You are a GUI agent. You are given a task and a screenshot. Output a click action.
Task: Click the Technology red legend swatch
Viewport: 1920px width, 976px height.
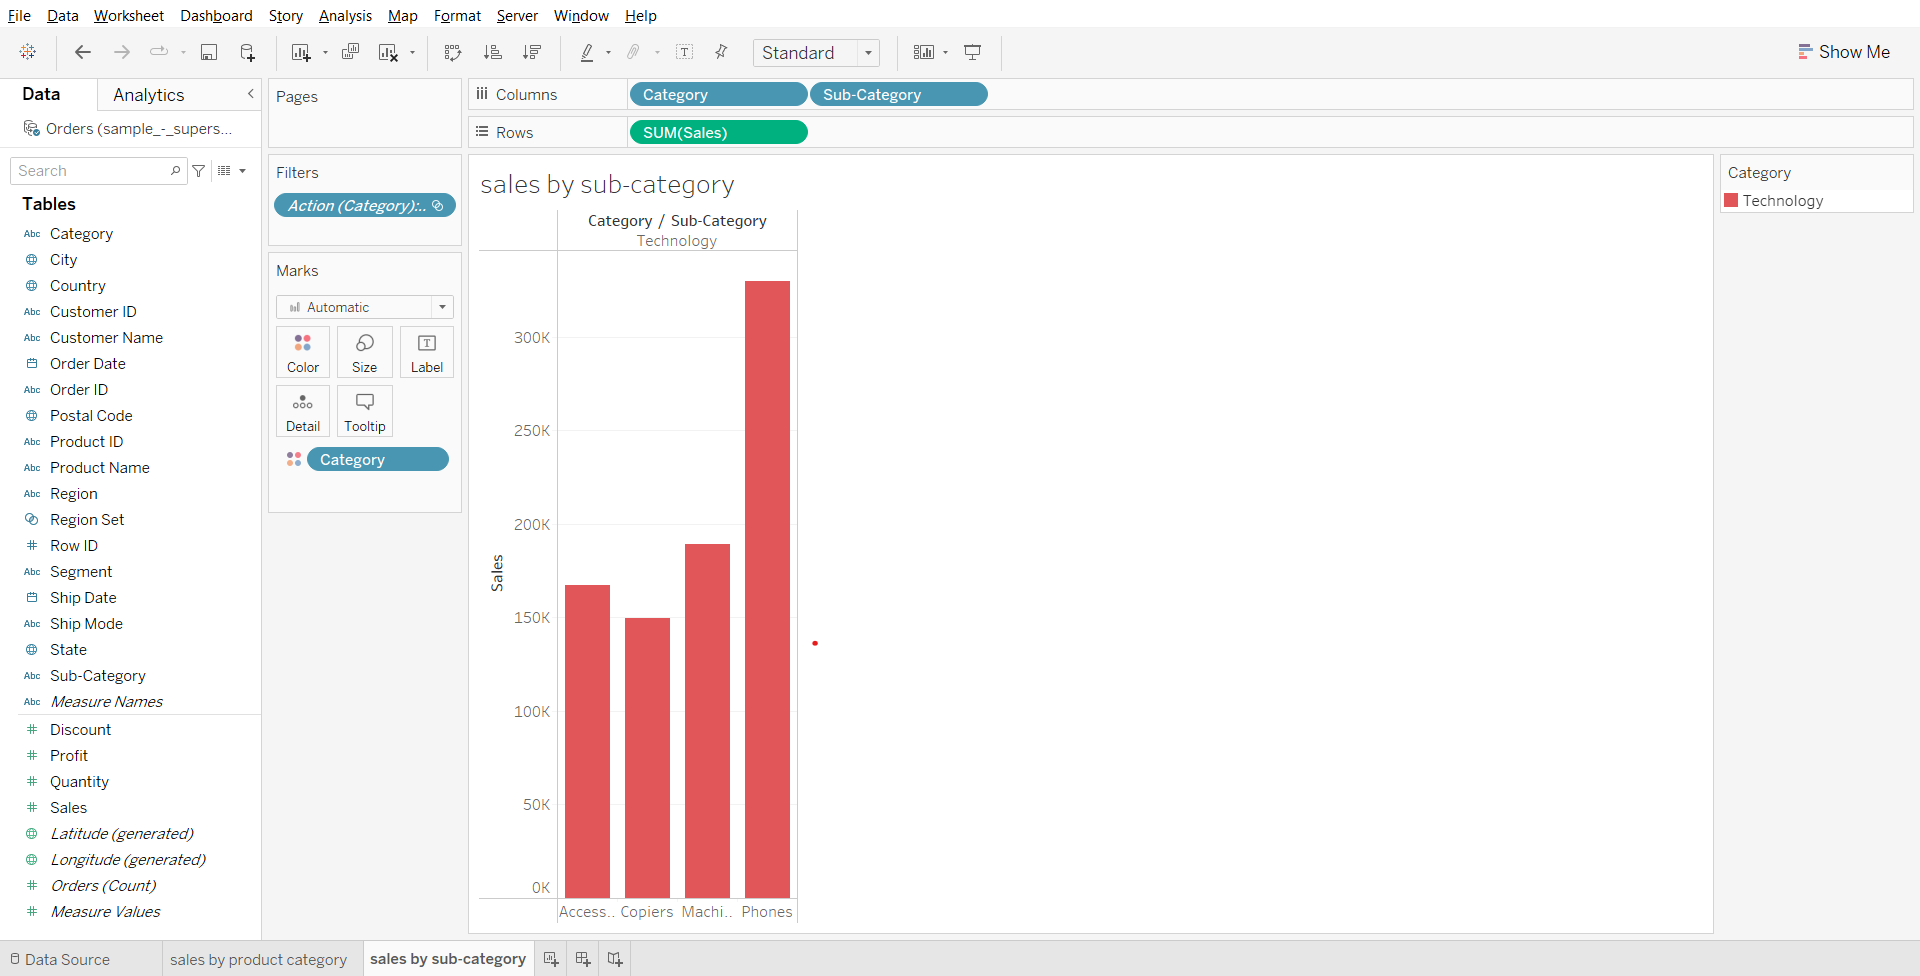(x=1731, y=201)
